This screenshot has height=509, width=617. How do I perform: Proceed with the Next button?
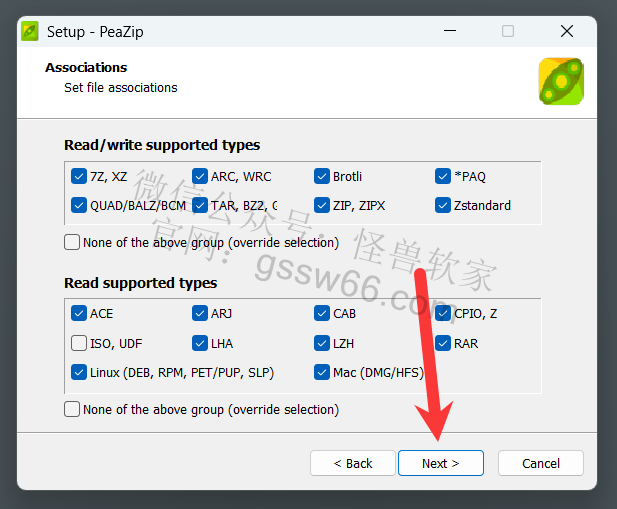[441, 463]
